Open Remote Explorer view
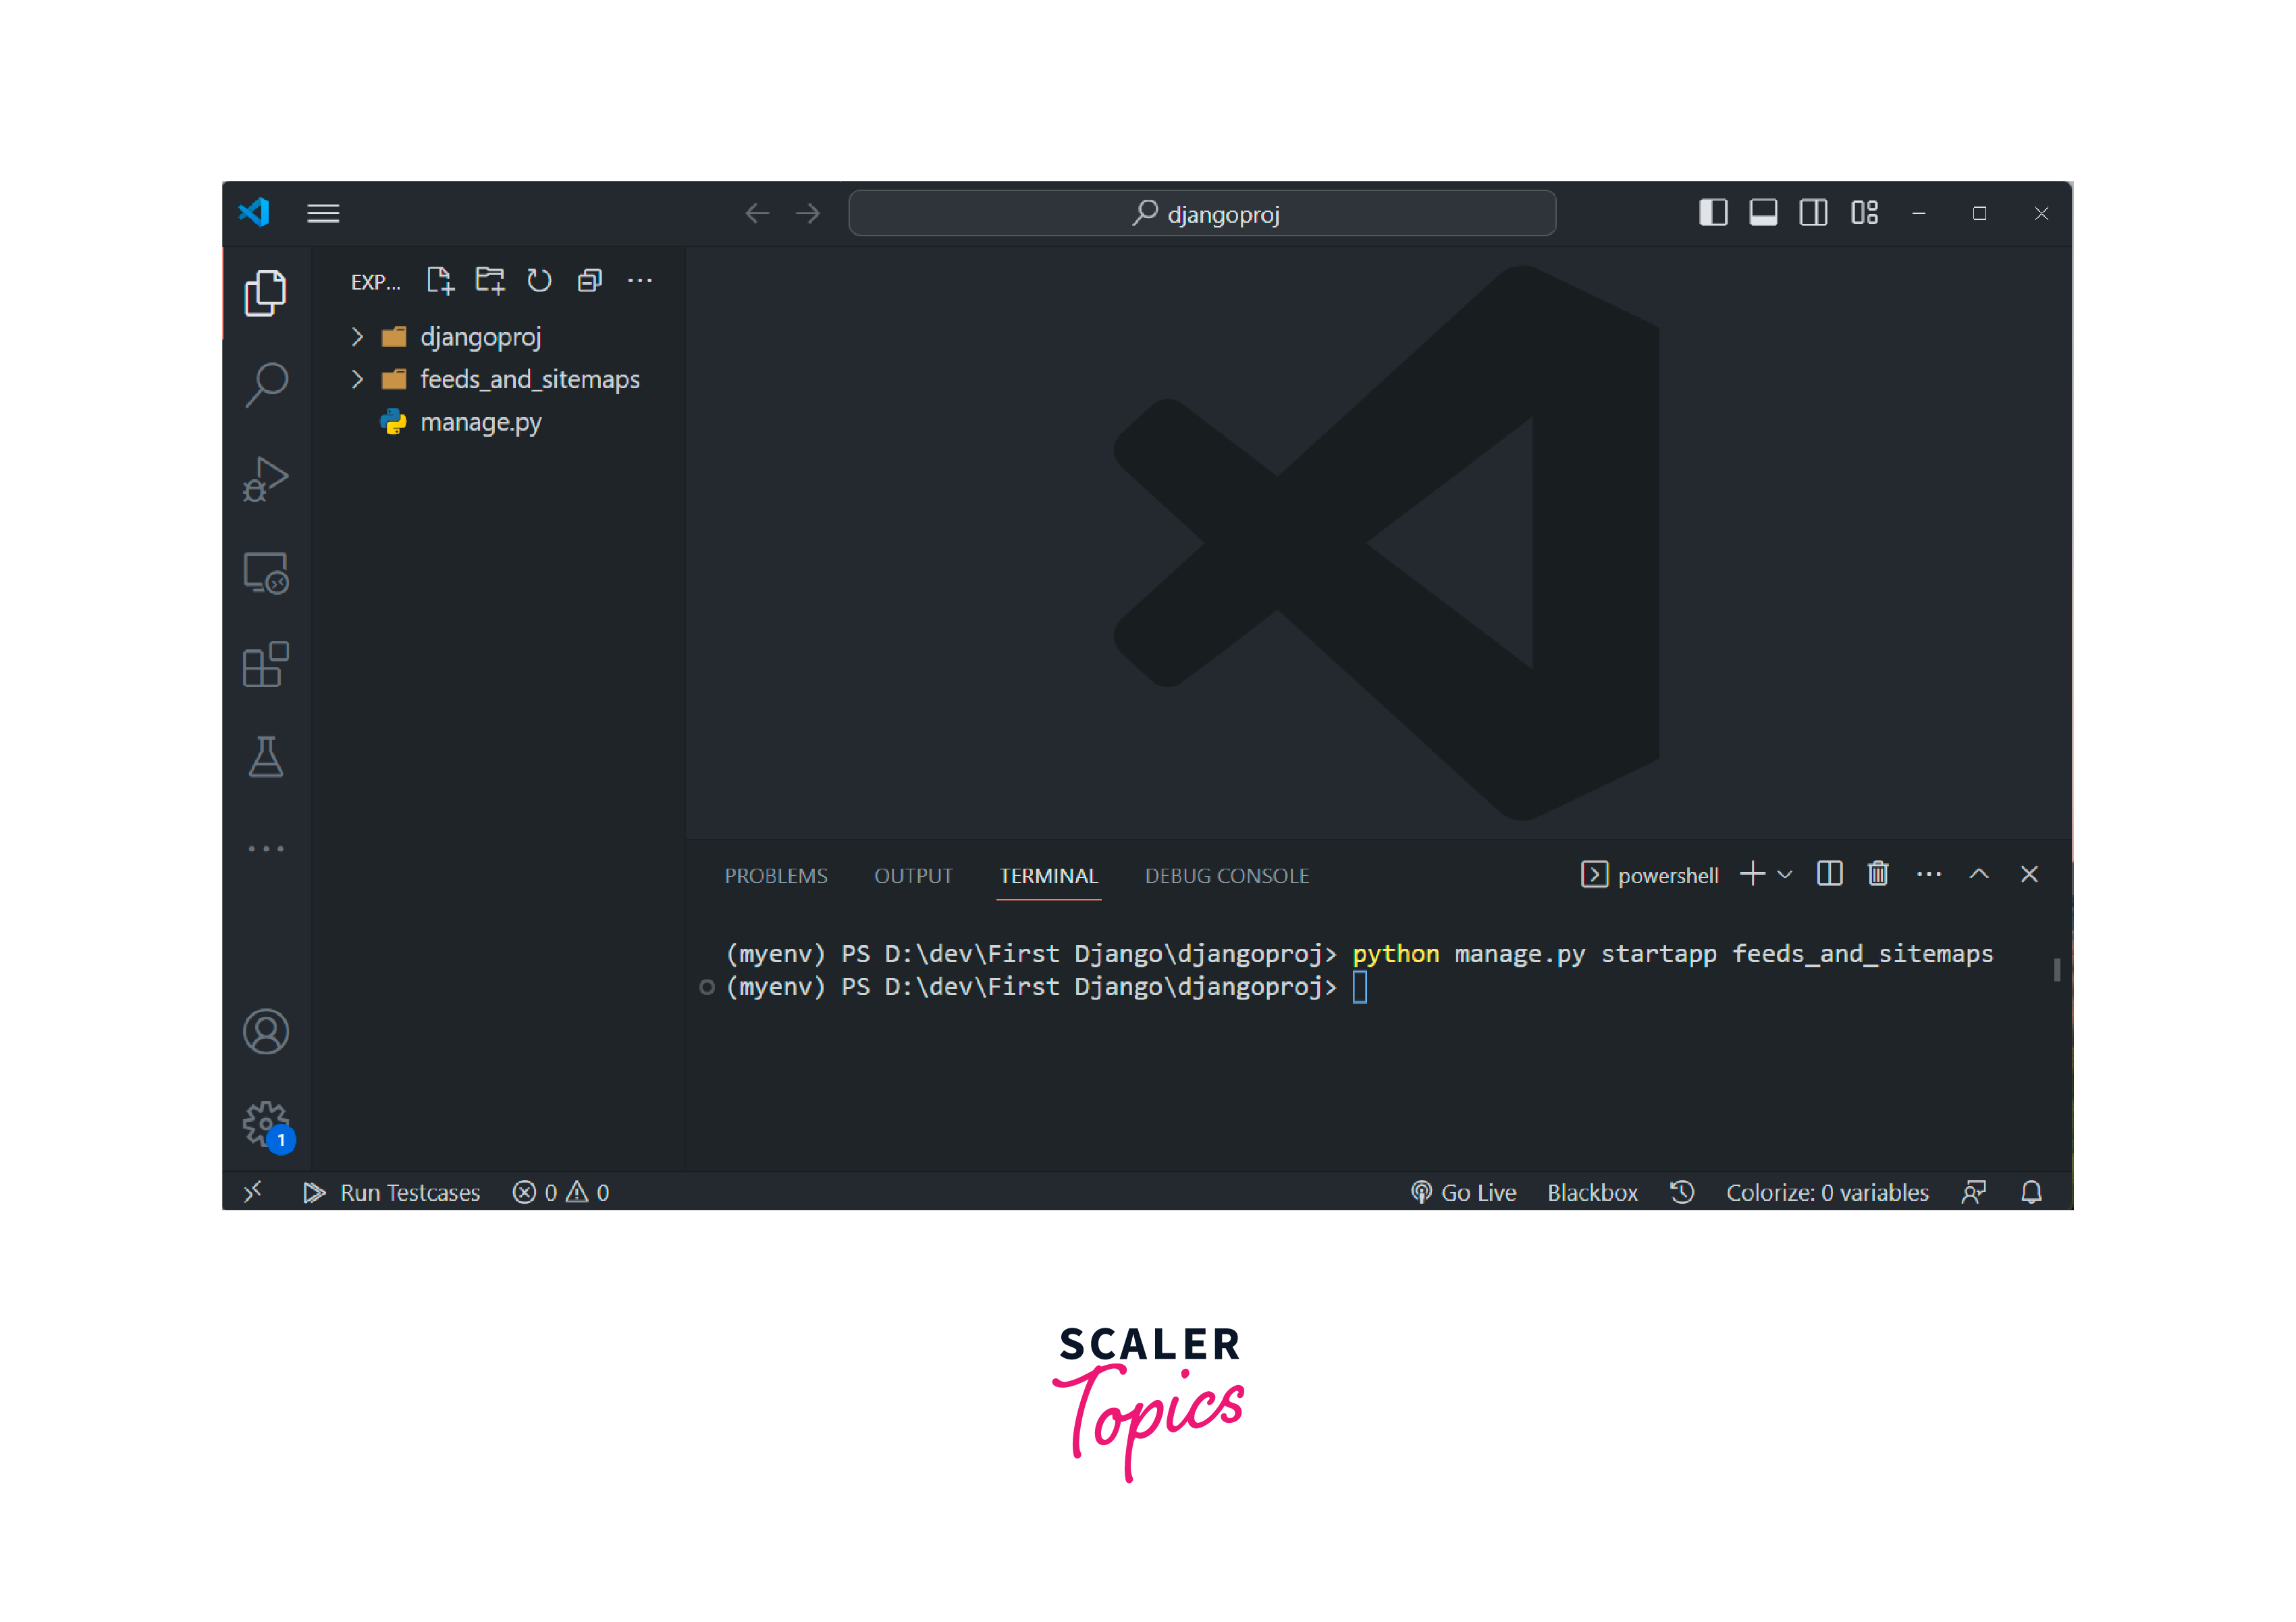Image resolution: width=2296 pixels, height=1622 pixels. click(265, 573)
